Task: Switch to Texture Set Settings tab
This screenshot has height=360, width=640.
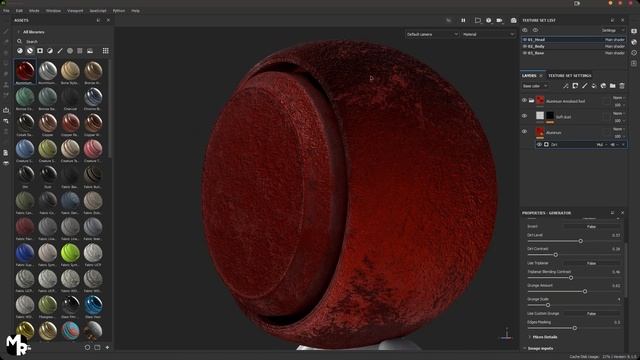Action: (x=569, y=76)
